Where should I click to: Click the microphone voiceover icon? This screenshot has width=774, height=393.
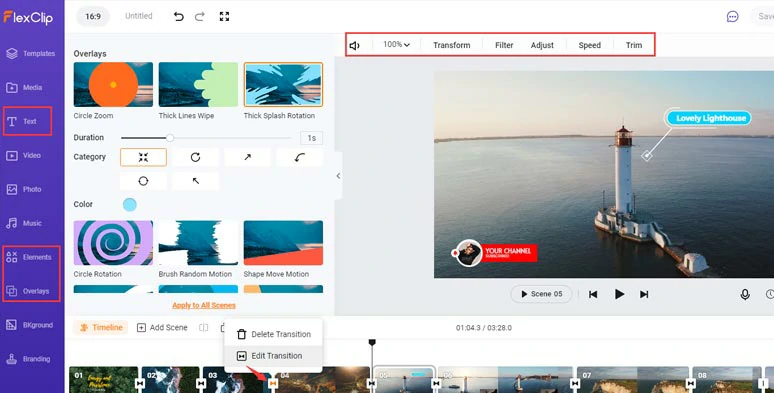point(745,294)
